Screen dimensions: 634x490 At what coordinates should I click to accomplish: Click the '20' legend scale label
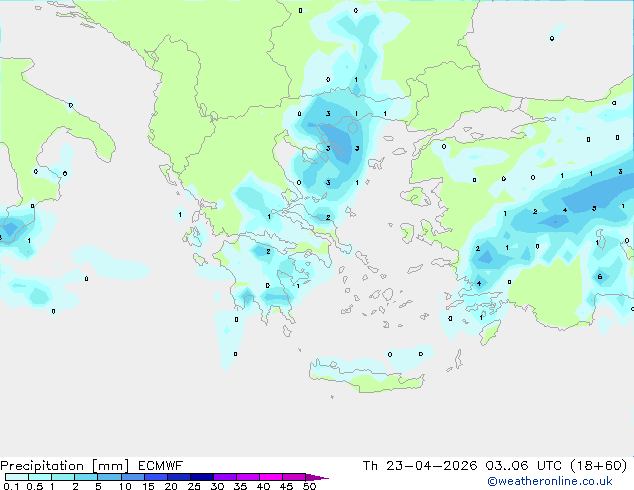171,486
